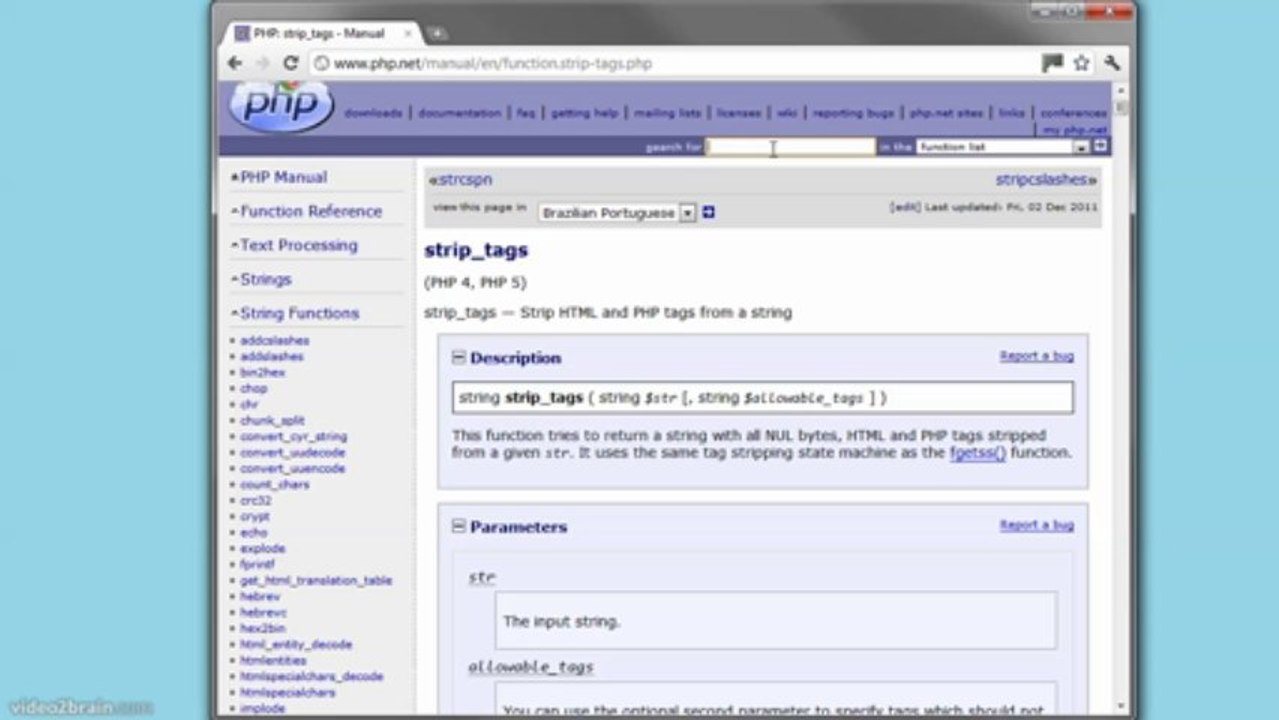The height and width of the screenshot is (720, 1279).
Task: Collapse the Description section toggle
Action: pyautogui.click(x=459, y=357)
